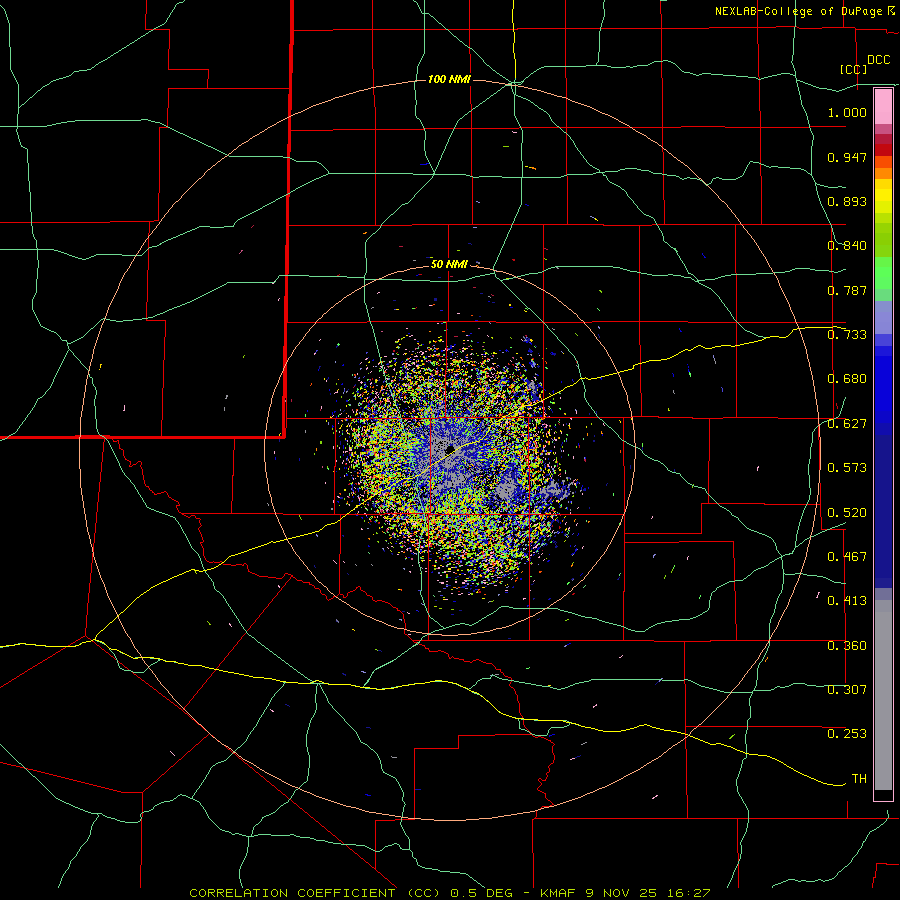Select the 0.467 scale value
Screen dimensions: 900x900
(x=847, y=557)
